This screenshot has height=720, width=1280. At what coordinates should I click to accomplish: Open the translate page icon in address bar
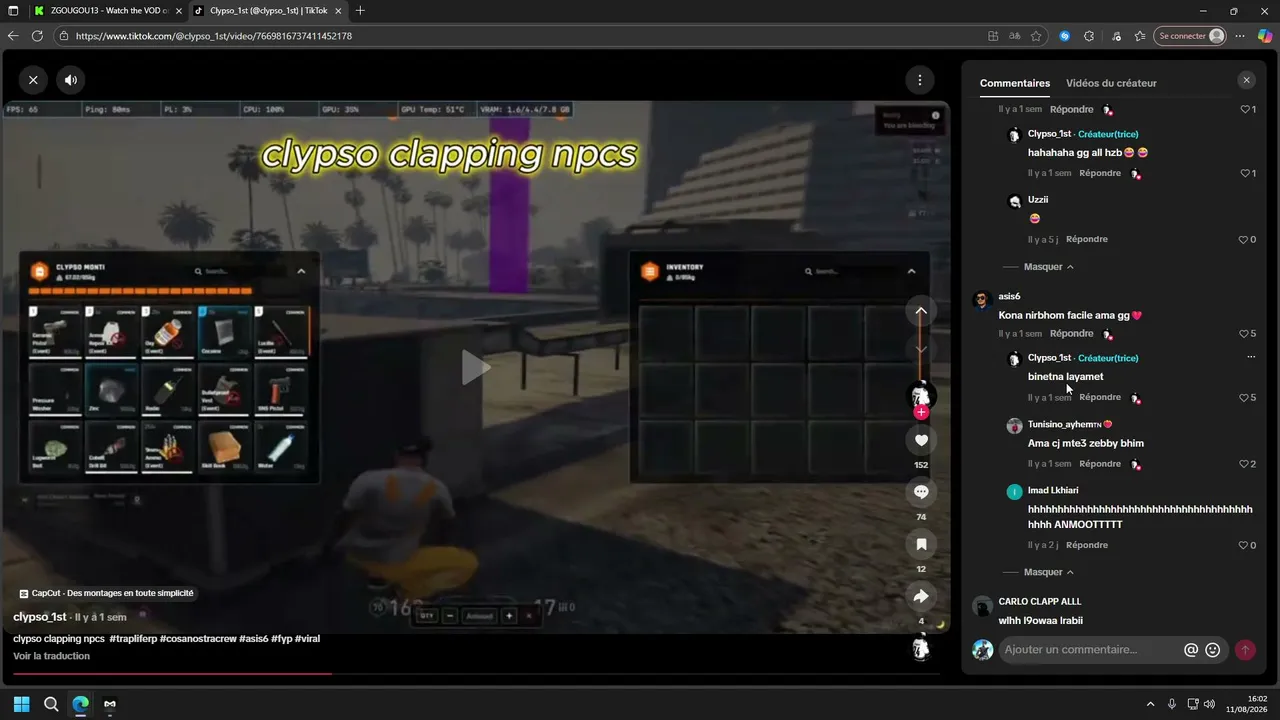[1015, 36]
